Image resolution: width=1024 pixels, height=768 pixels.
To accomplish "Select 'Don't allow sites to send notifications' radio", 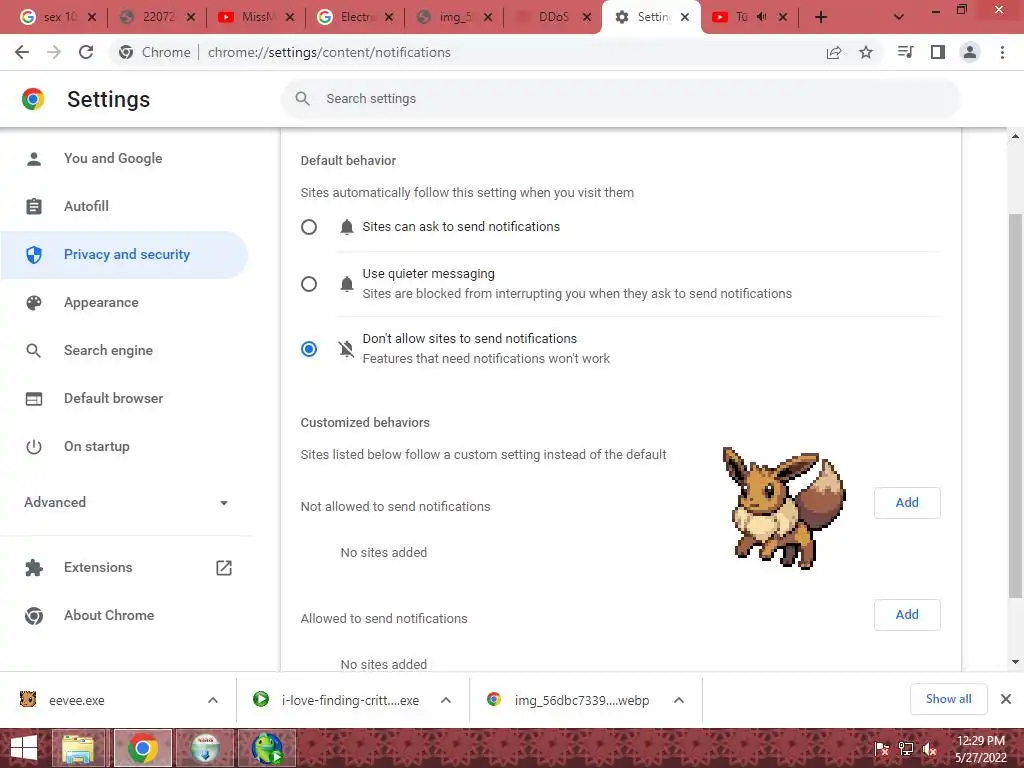I will 309,349.
